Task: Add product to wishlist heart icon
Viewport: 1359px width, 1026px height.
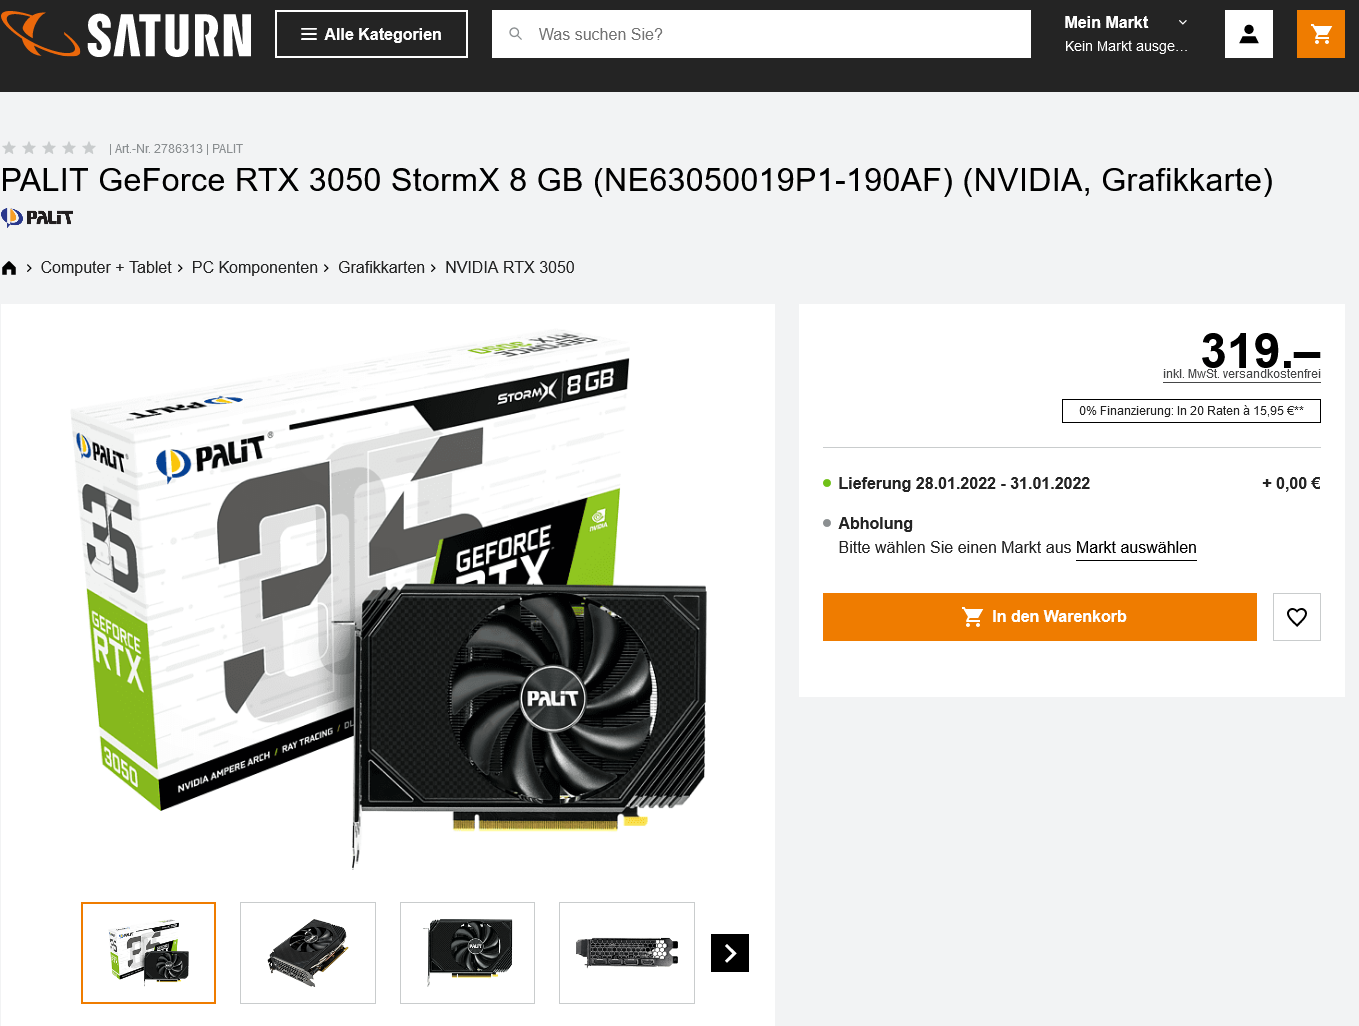Action: click(1297, 617)
